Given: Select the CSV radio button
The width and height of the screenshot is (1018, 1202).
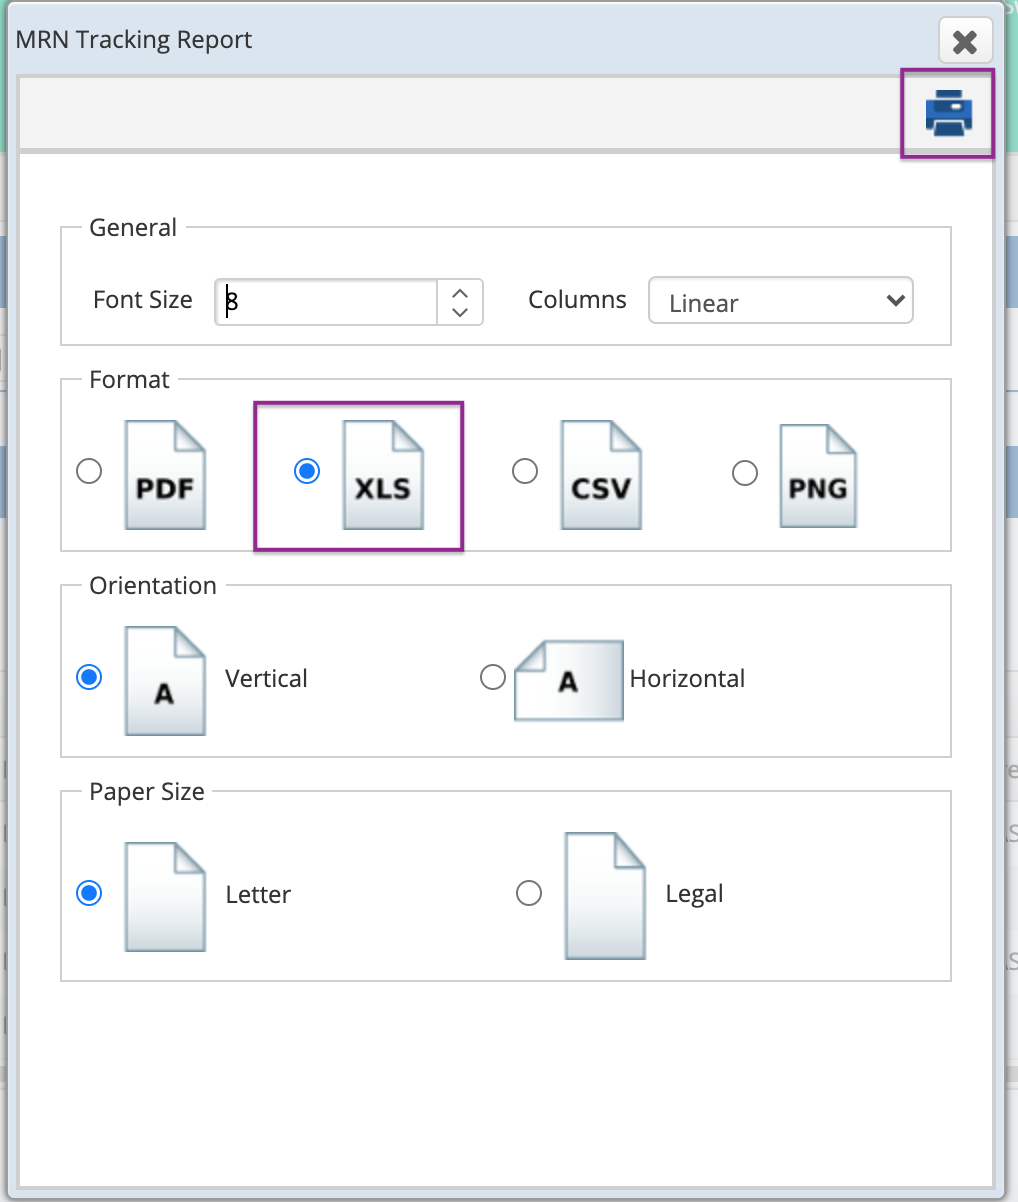Looking at the screenshot, I should pyautogui.click(x=525, y=470).
